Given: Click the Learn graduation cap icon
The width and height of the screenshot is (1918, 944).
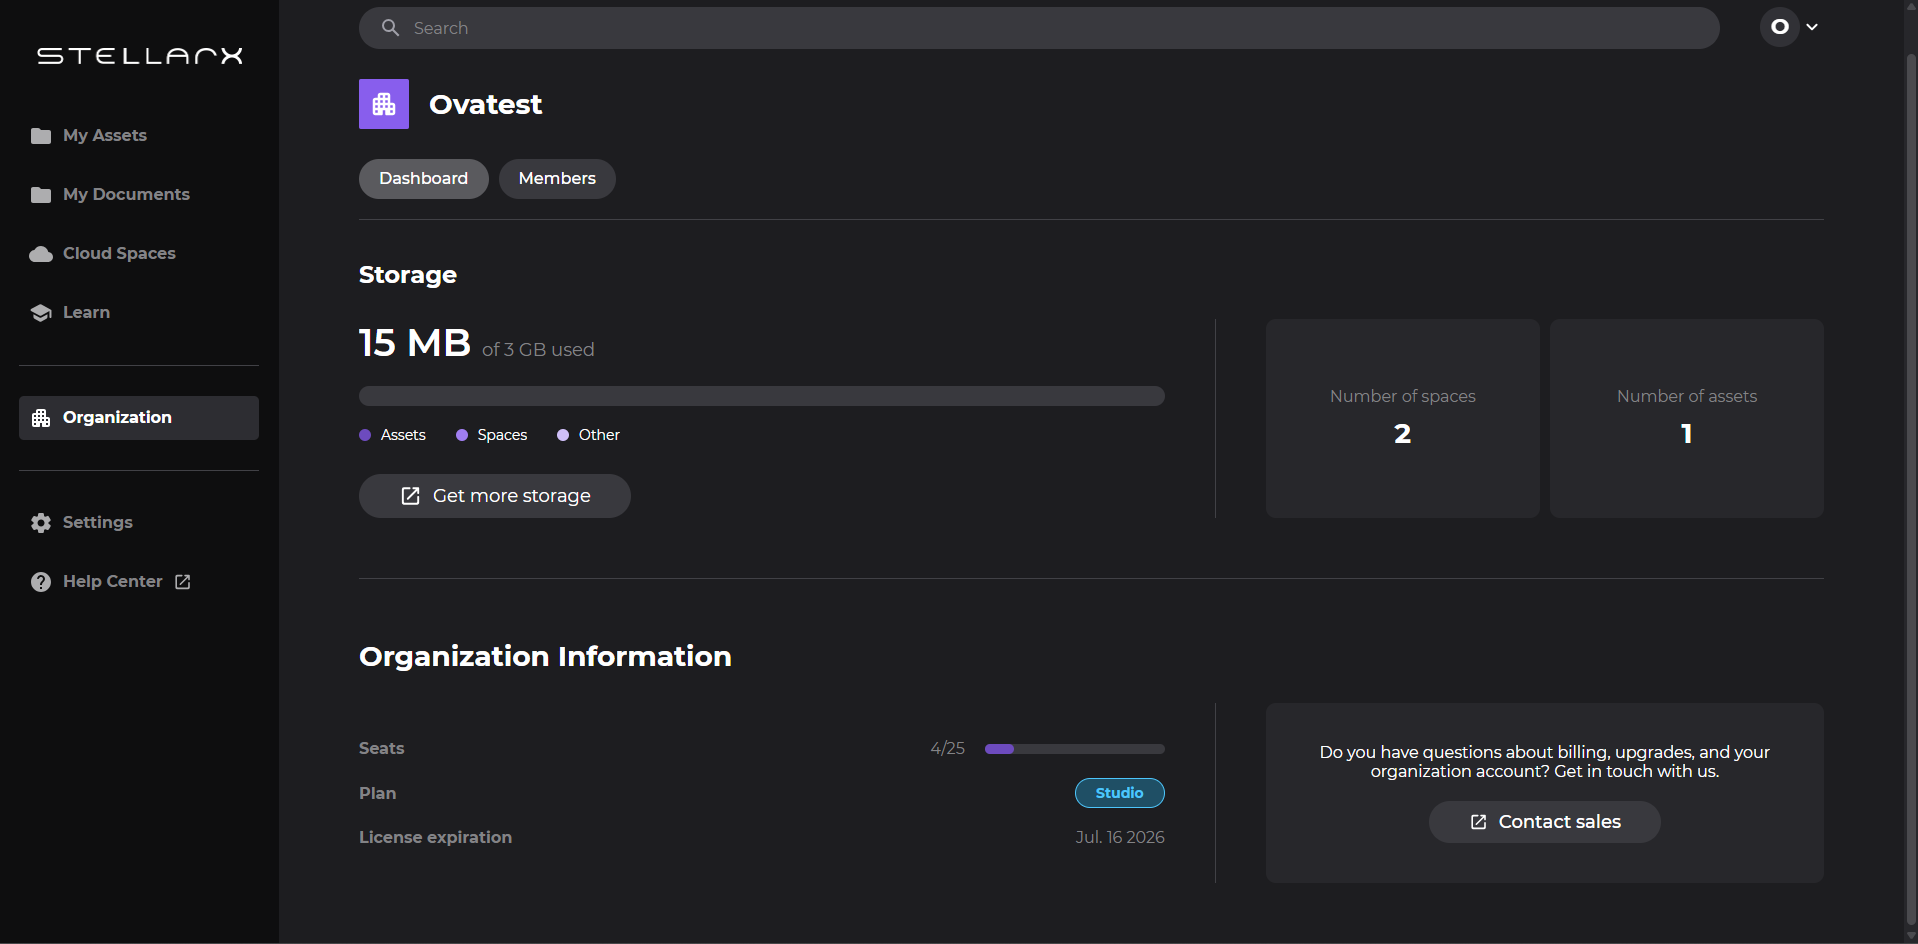Looking at the screenshot, I should point(41,313).
